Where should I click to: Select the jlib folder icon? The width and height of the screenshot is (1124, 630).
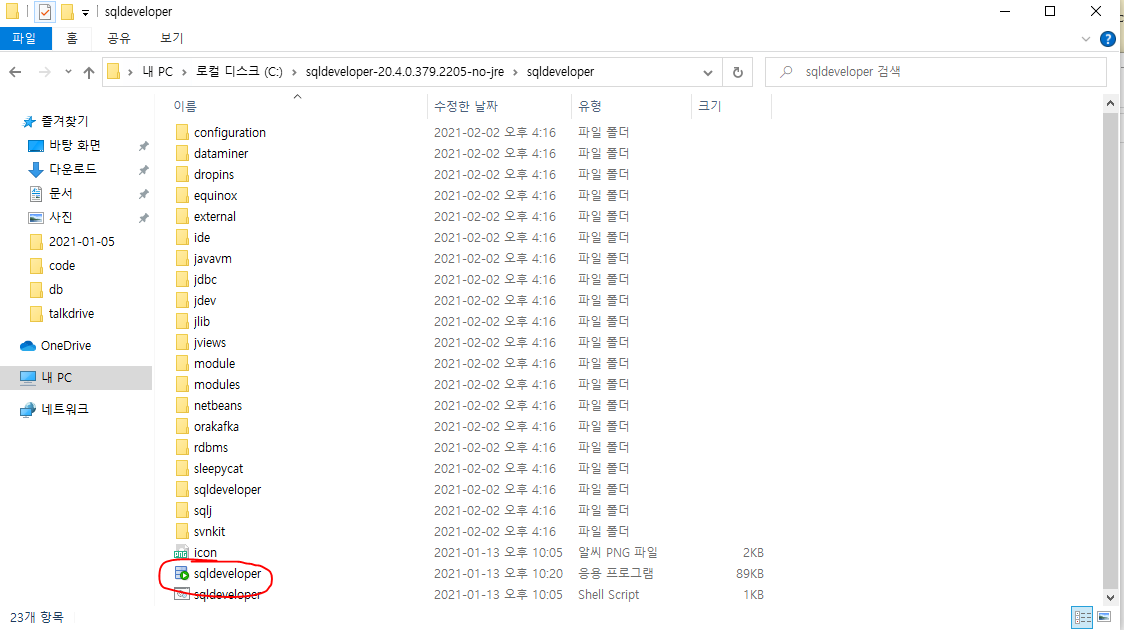pyautogui.click(x=182, y=322)
